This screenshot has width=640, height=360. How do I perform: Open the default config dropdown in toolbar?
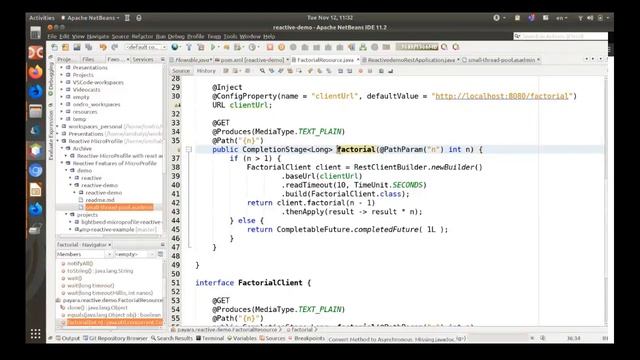pos(146,47)
